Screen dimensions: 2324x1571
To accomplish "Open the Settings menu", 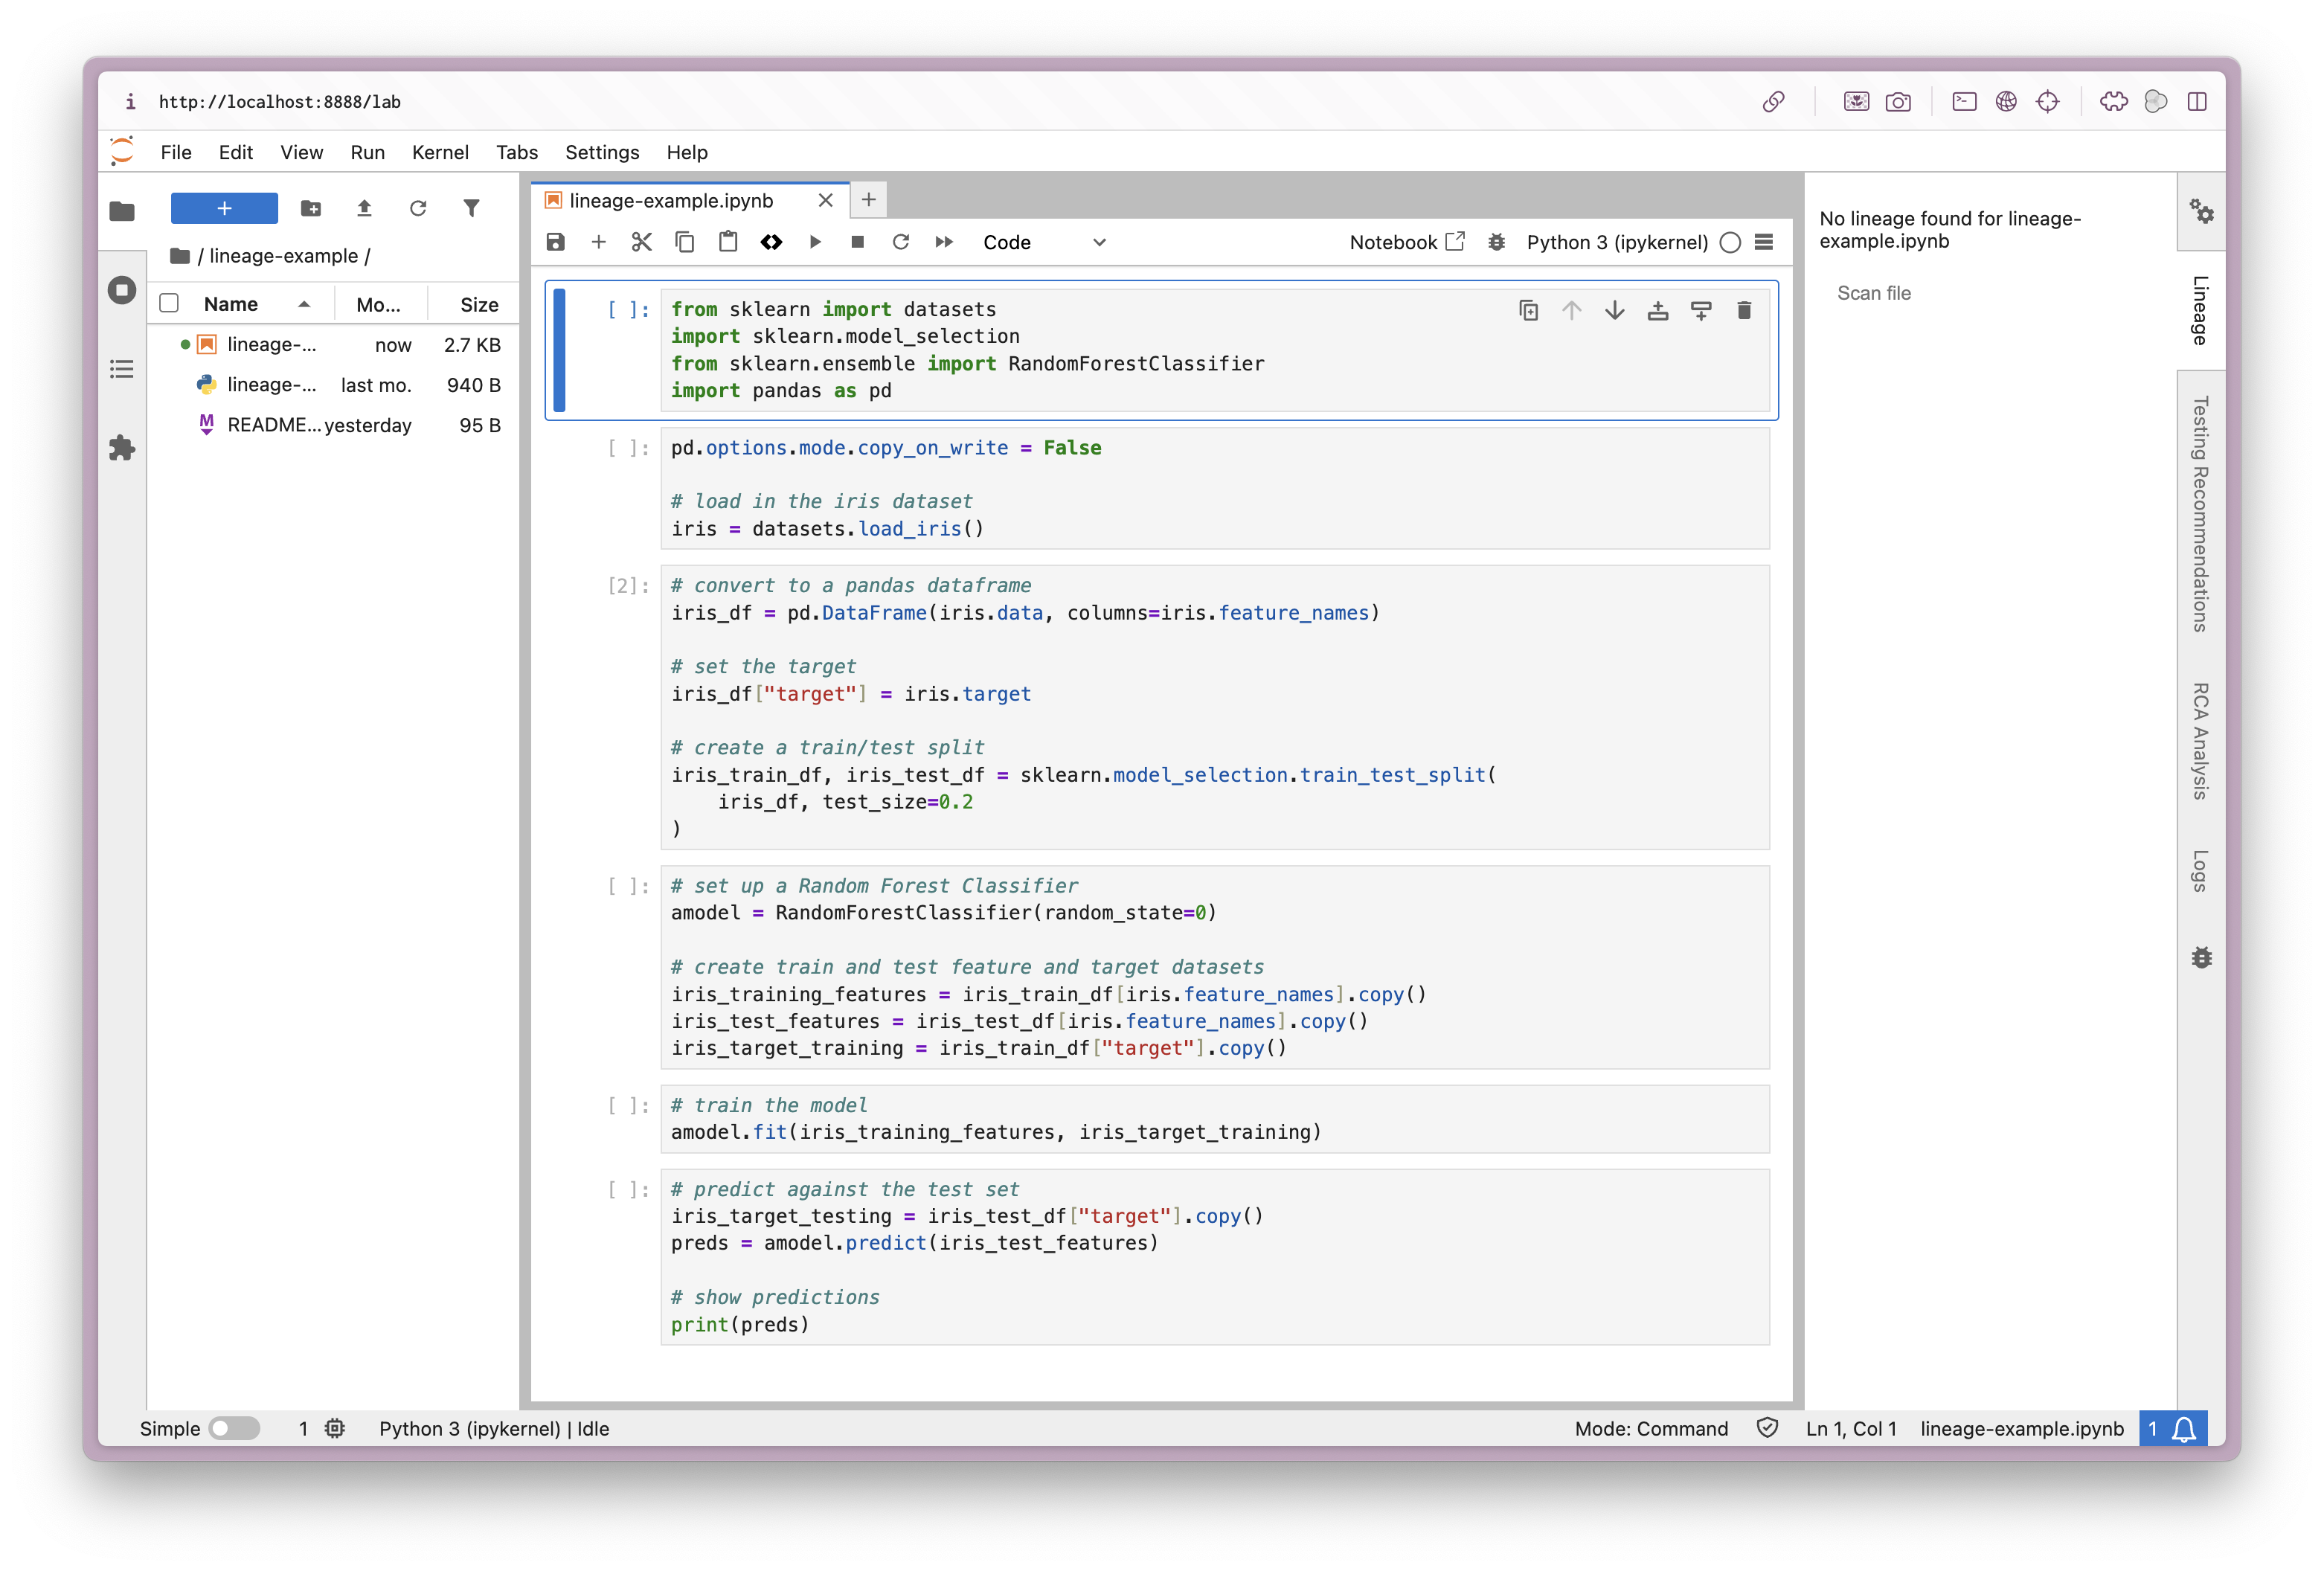I will tap(601, 152).
